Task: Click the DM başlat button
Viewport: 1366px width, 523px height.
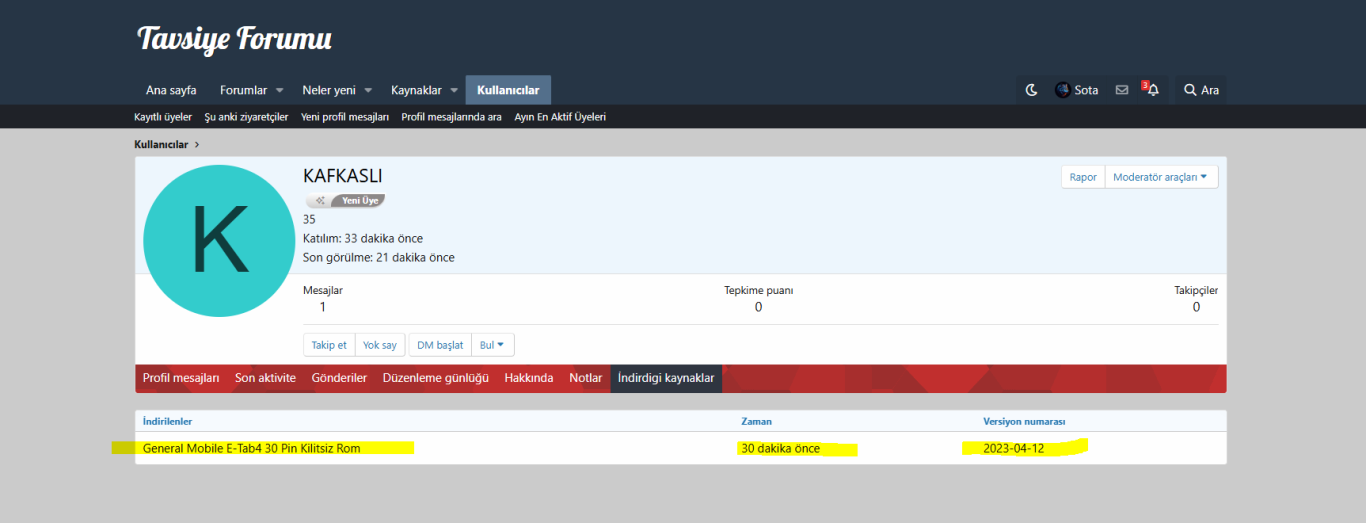Action: 440,345
